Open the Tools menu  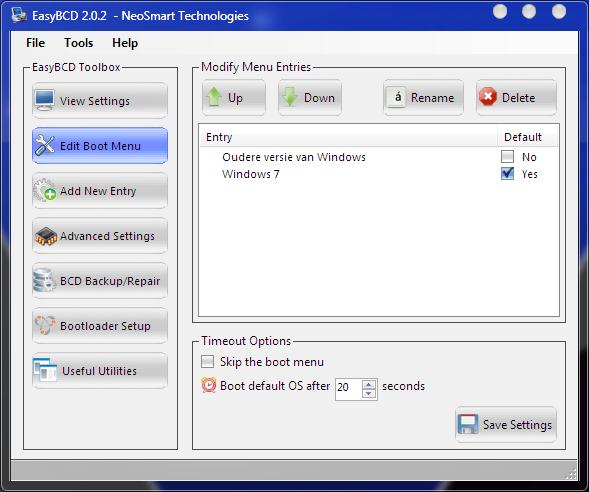coord(79,43)
